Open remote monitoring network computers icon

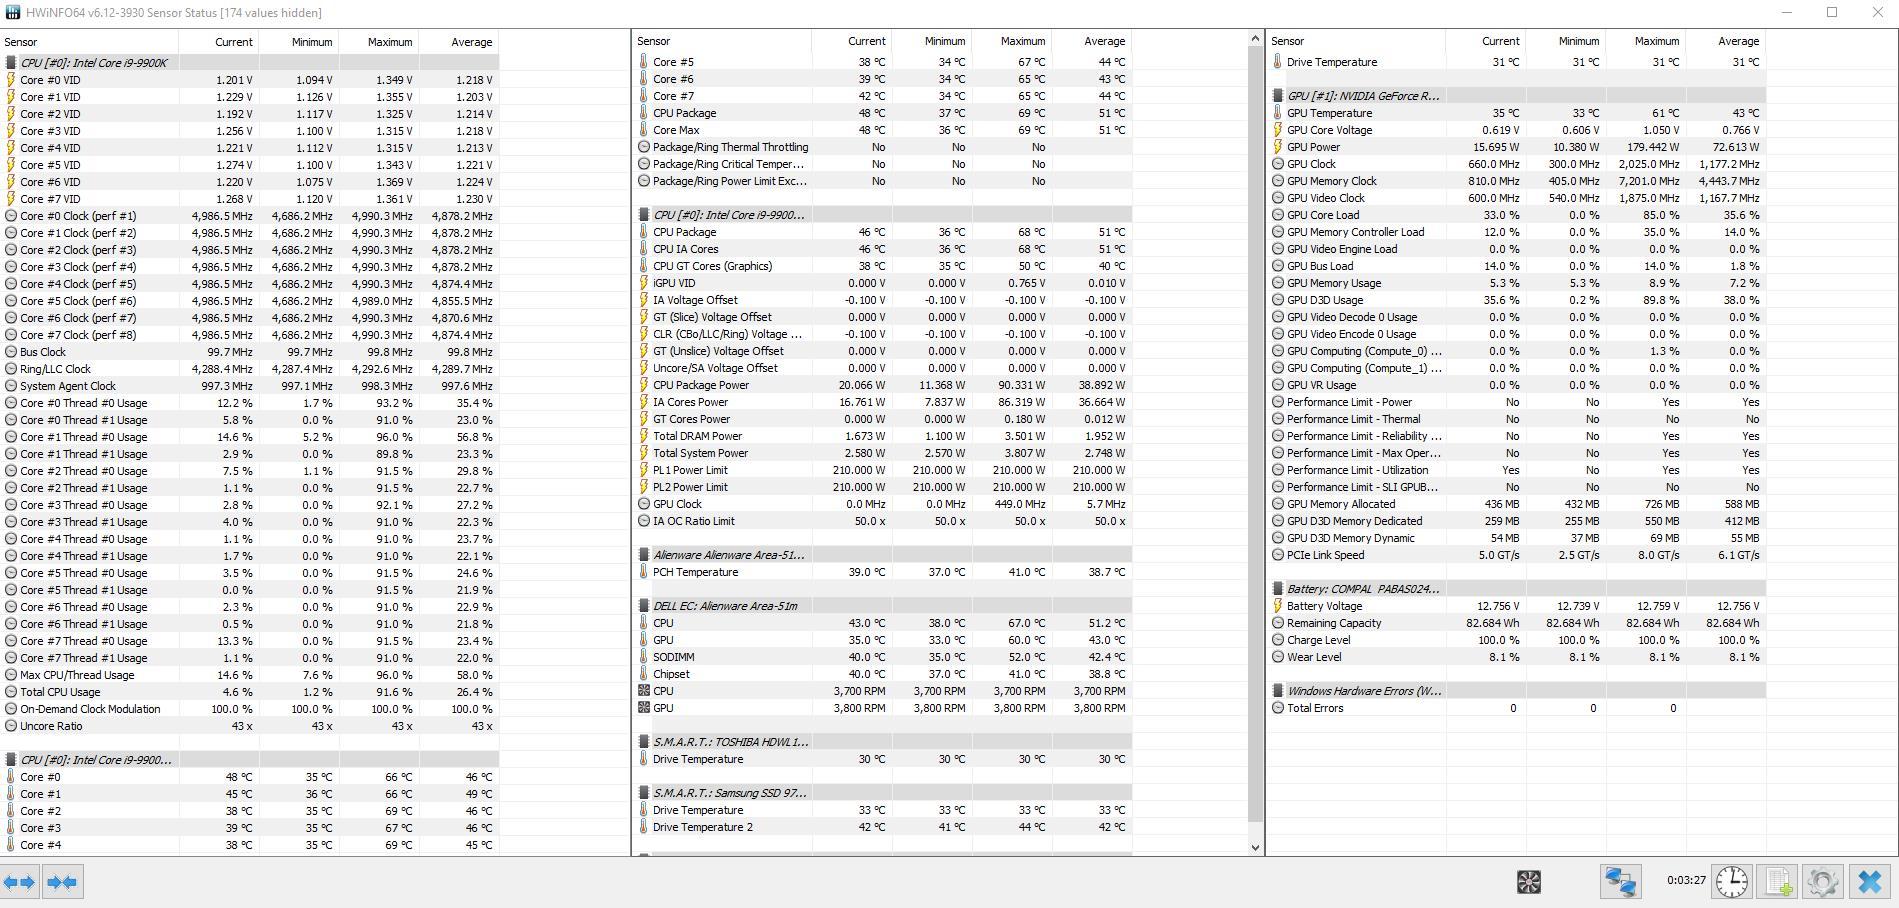click(x=1620, y=882)
